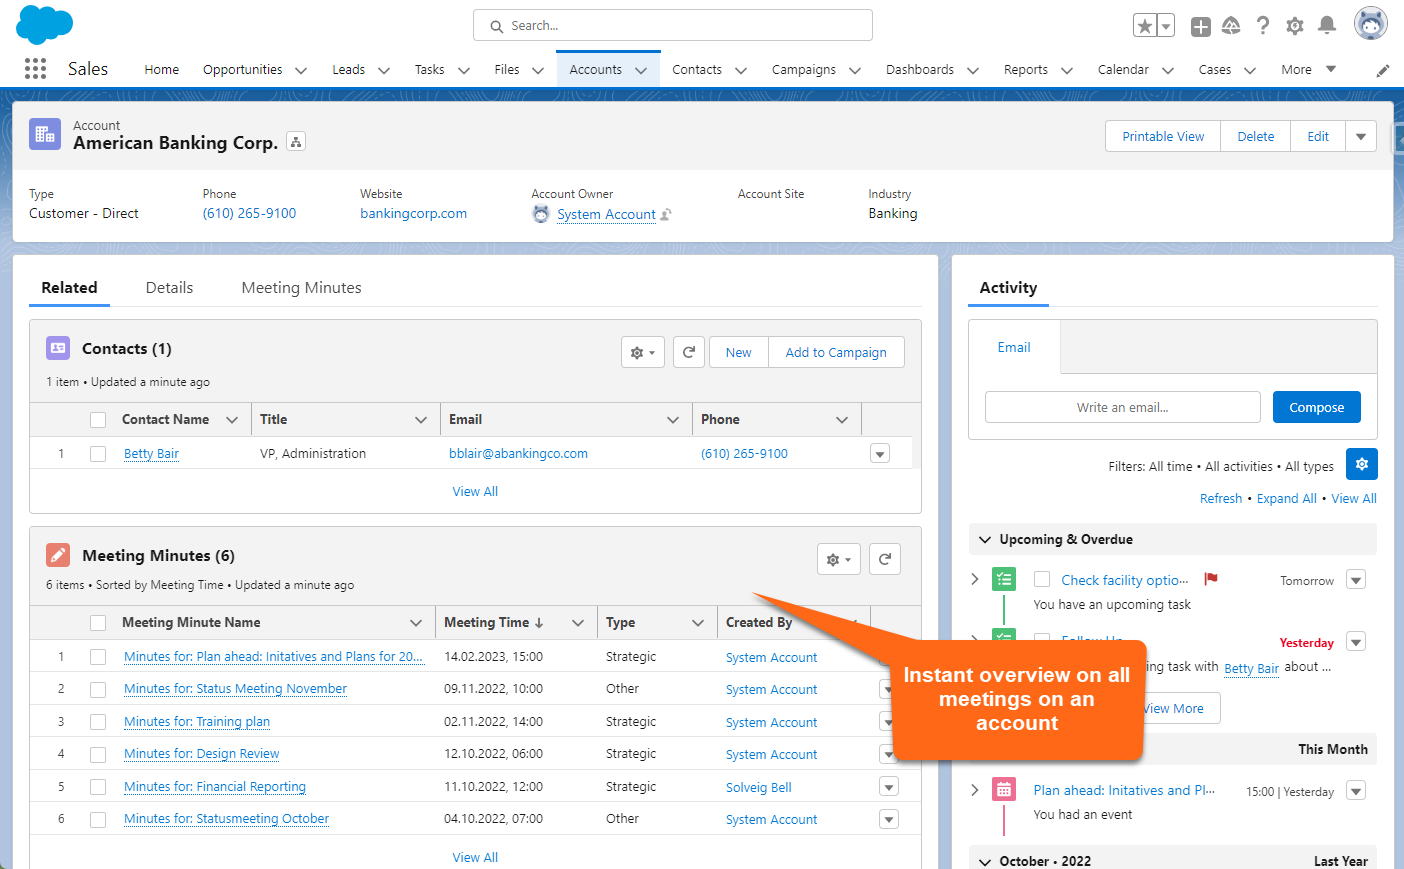Open the Dashboards navigation tab

(920, 69)
